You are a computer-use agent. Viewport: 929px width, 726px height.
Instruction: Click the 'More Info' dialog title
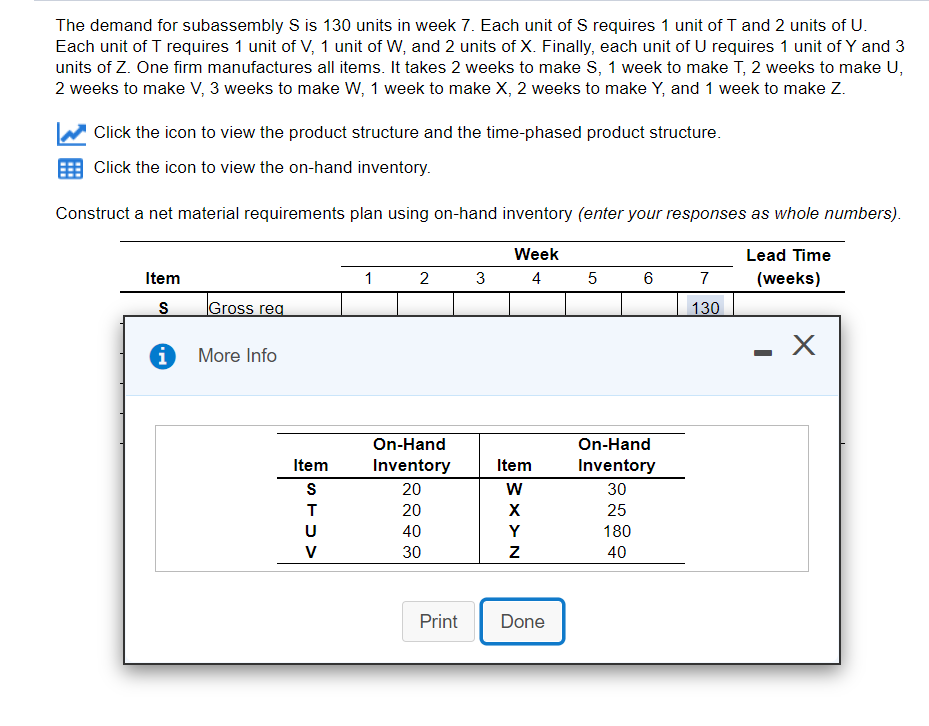coord(237,356)
